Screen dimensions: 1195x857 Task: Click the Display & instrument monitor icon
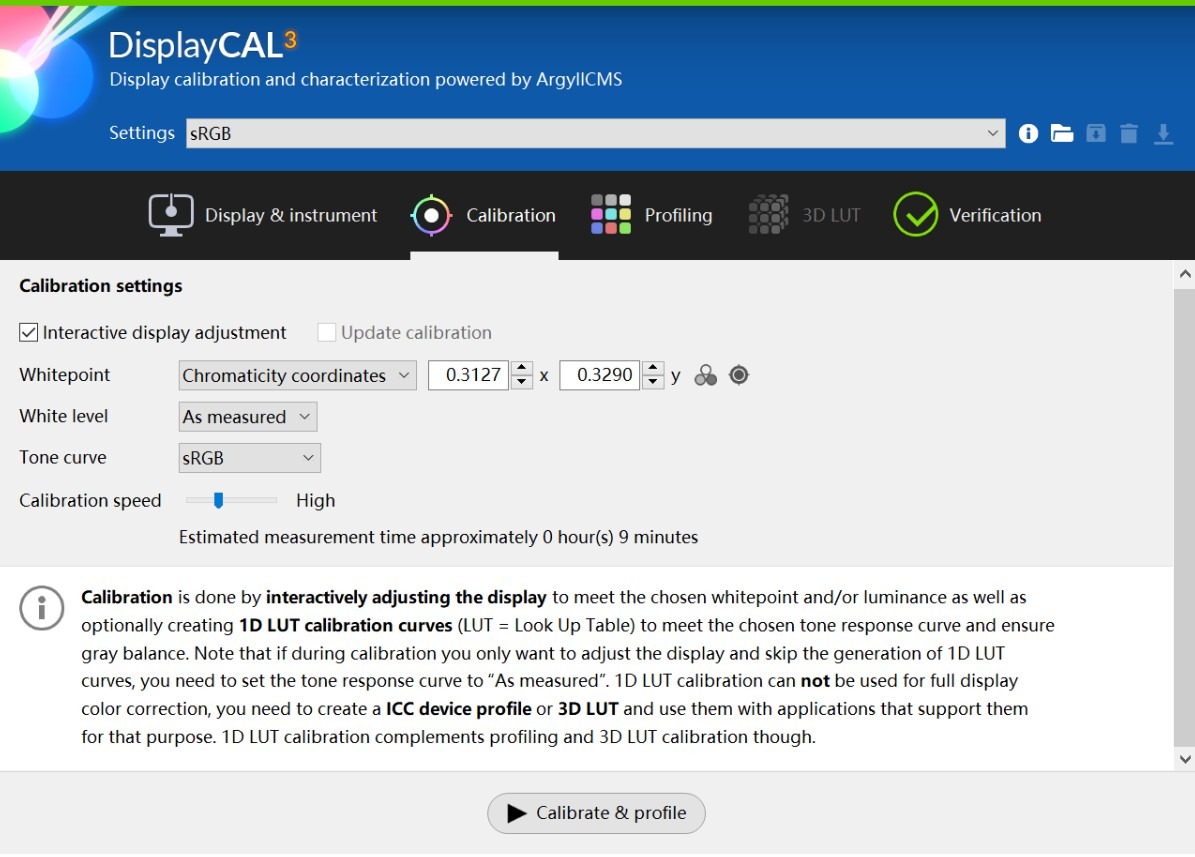[x=171, y=215]
